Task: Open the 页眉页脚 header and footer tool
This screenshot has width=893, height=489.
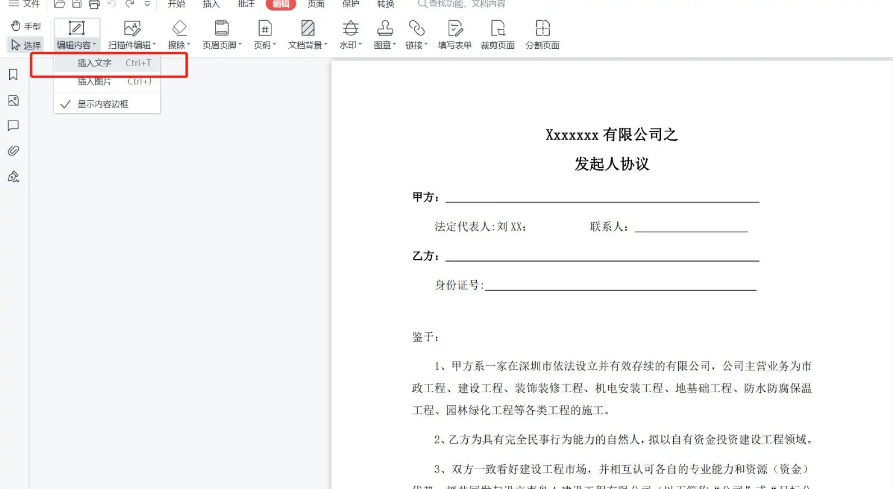Action: 221,29
